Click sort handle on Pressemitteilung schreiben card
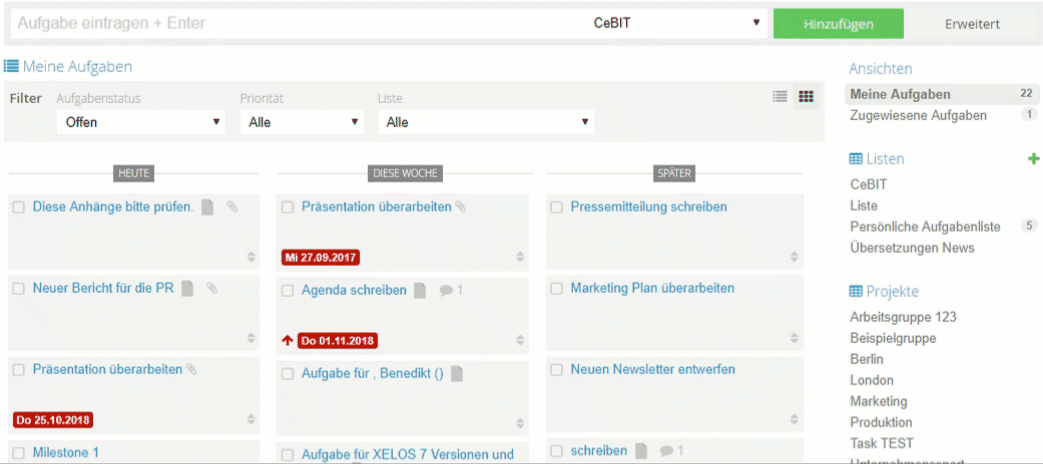The width and height of the screenshot is (1043, 464). pyautogui.click(x=789, y=257)
